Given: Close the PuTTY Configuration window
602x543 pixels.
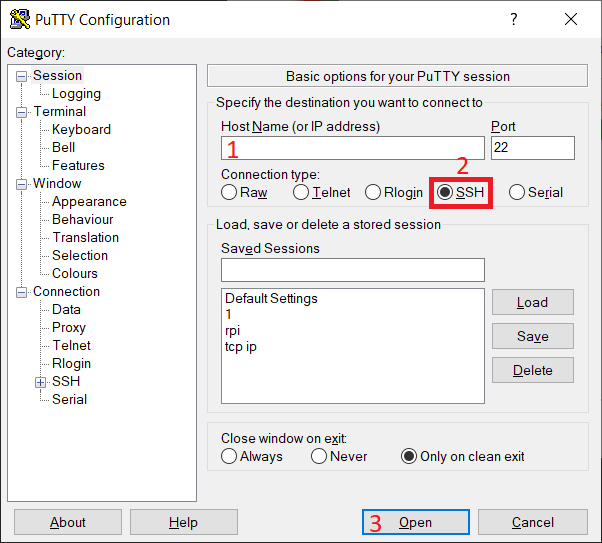Looking at the screenshot, I should pyautogui.click(x=571, y=19).
